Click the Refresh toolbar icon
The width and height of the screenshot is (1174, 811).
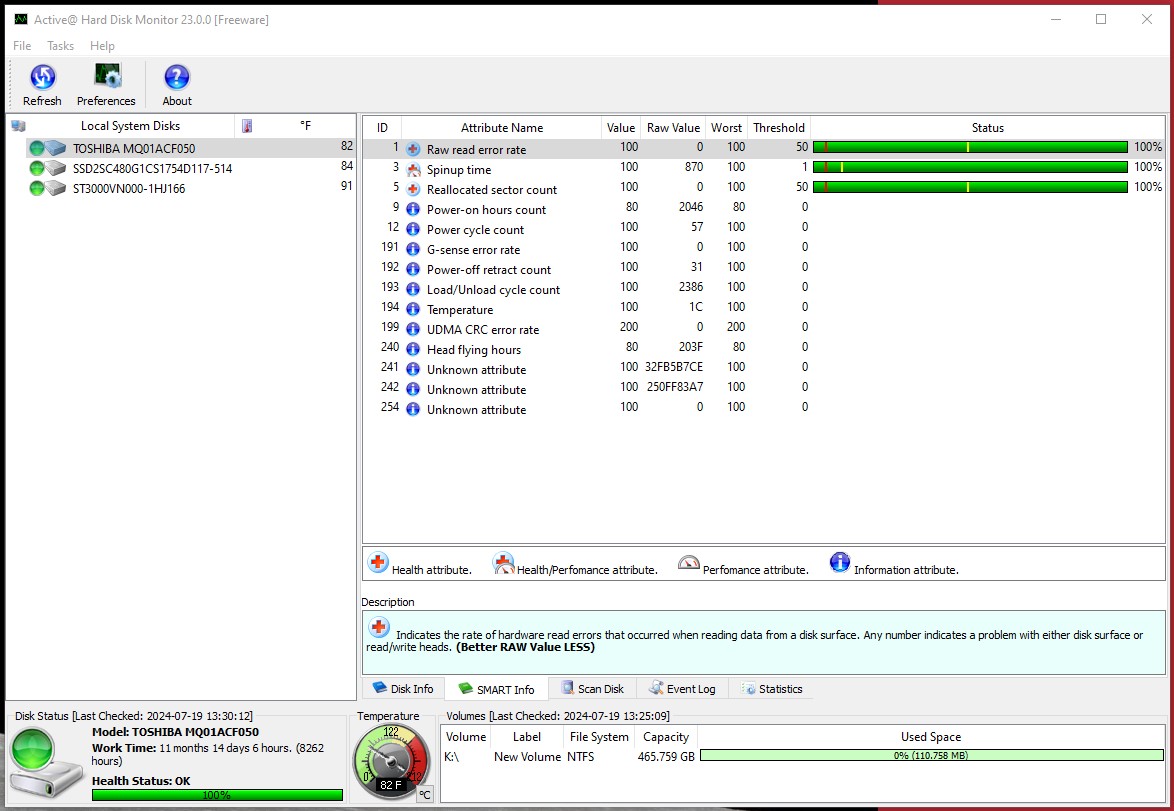point(42,78)
